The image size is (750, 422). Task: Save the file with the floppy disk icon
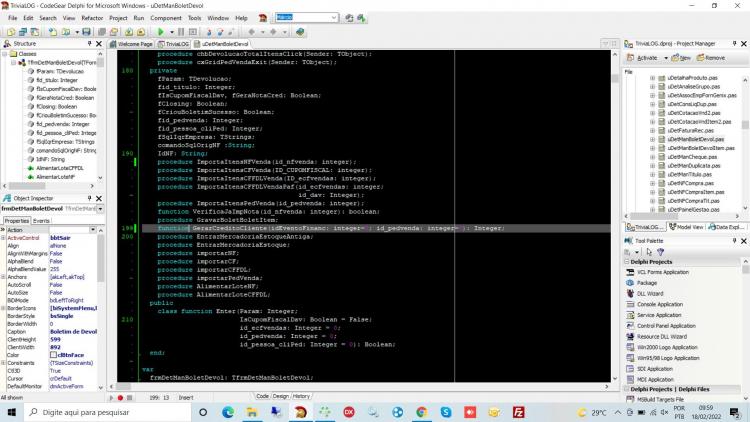(x=86, y=32)
